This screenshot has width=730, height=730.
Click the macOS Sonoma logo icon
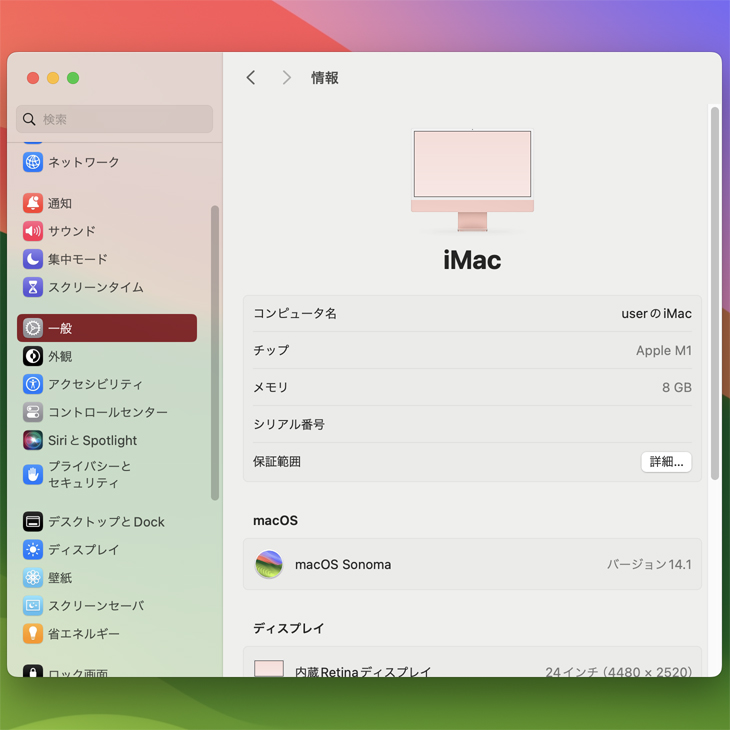coord(269,564)
